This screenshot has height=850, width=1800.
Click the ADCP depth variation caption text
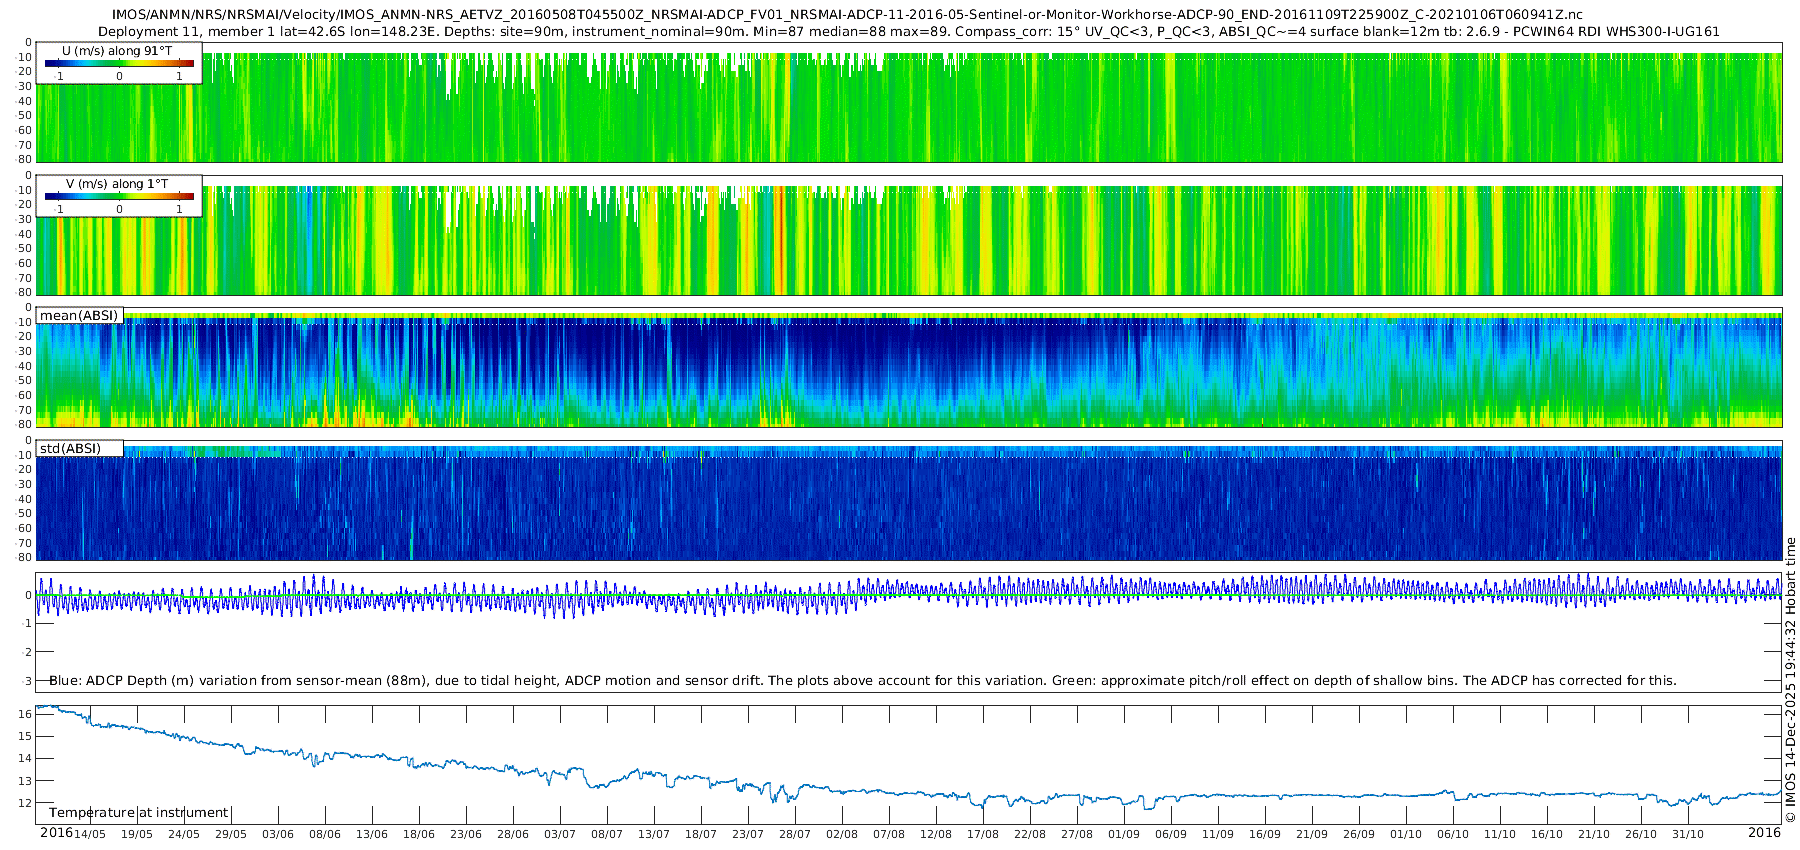point(862,680)
